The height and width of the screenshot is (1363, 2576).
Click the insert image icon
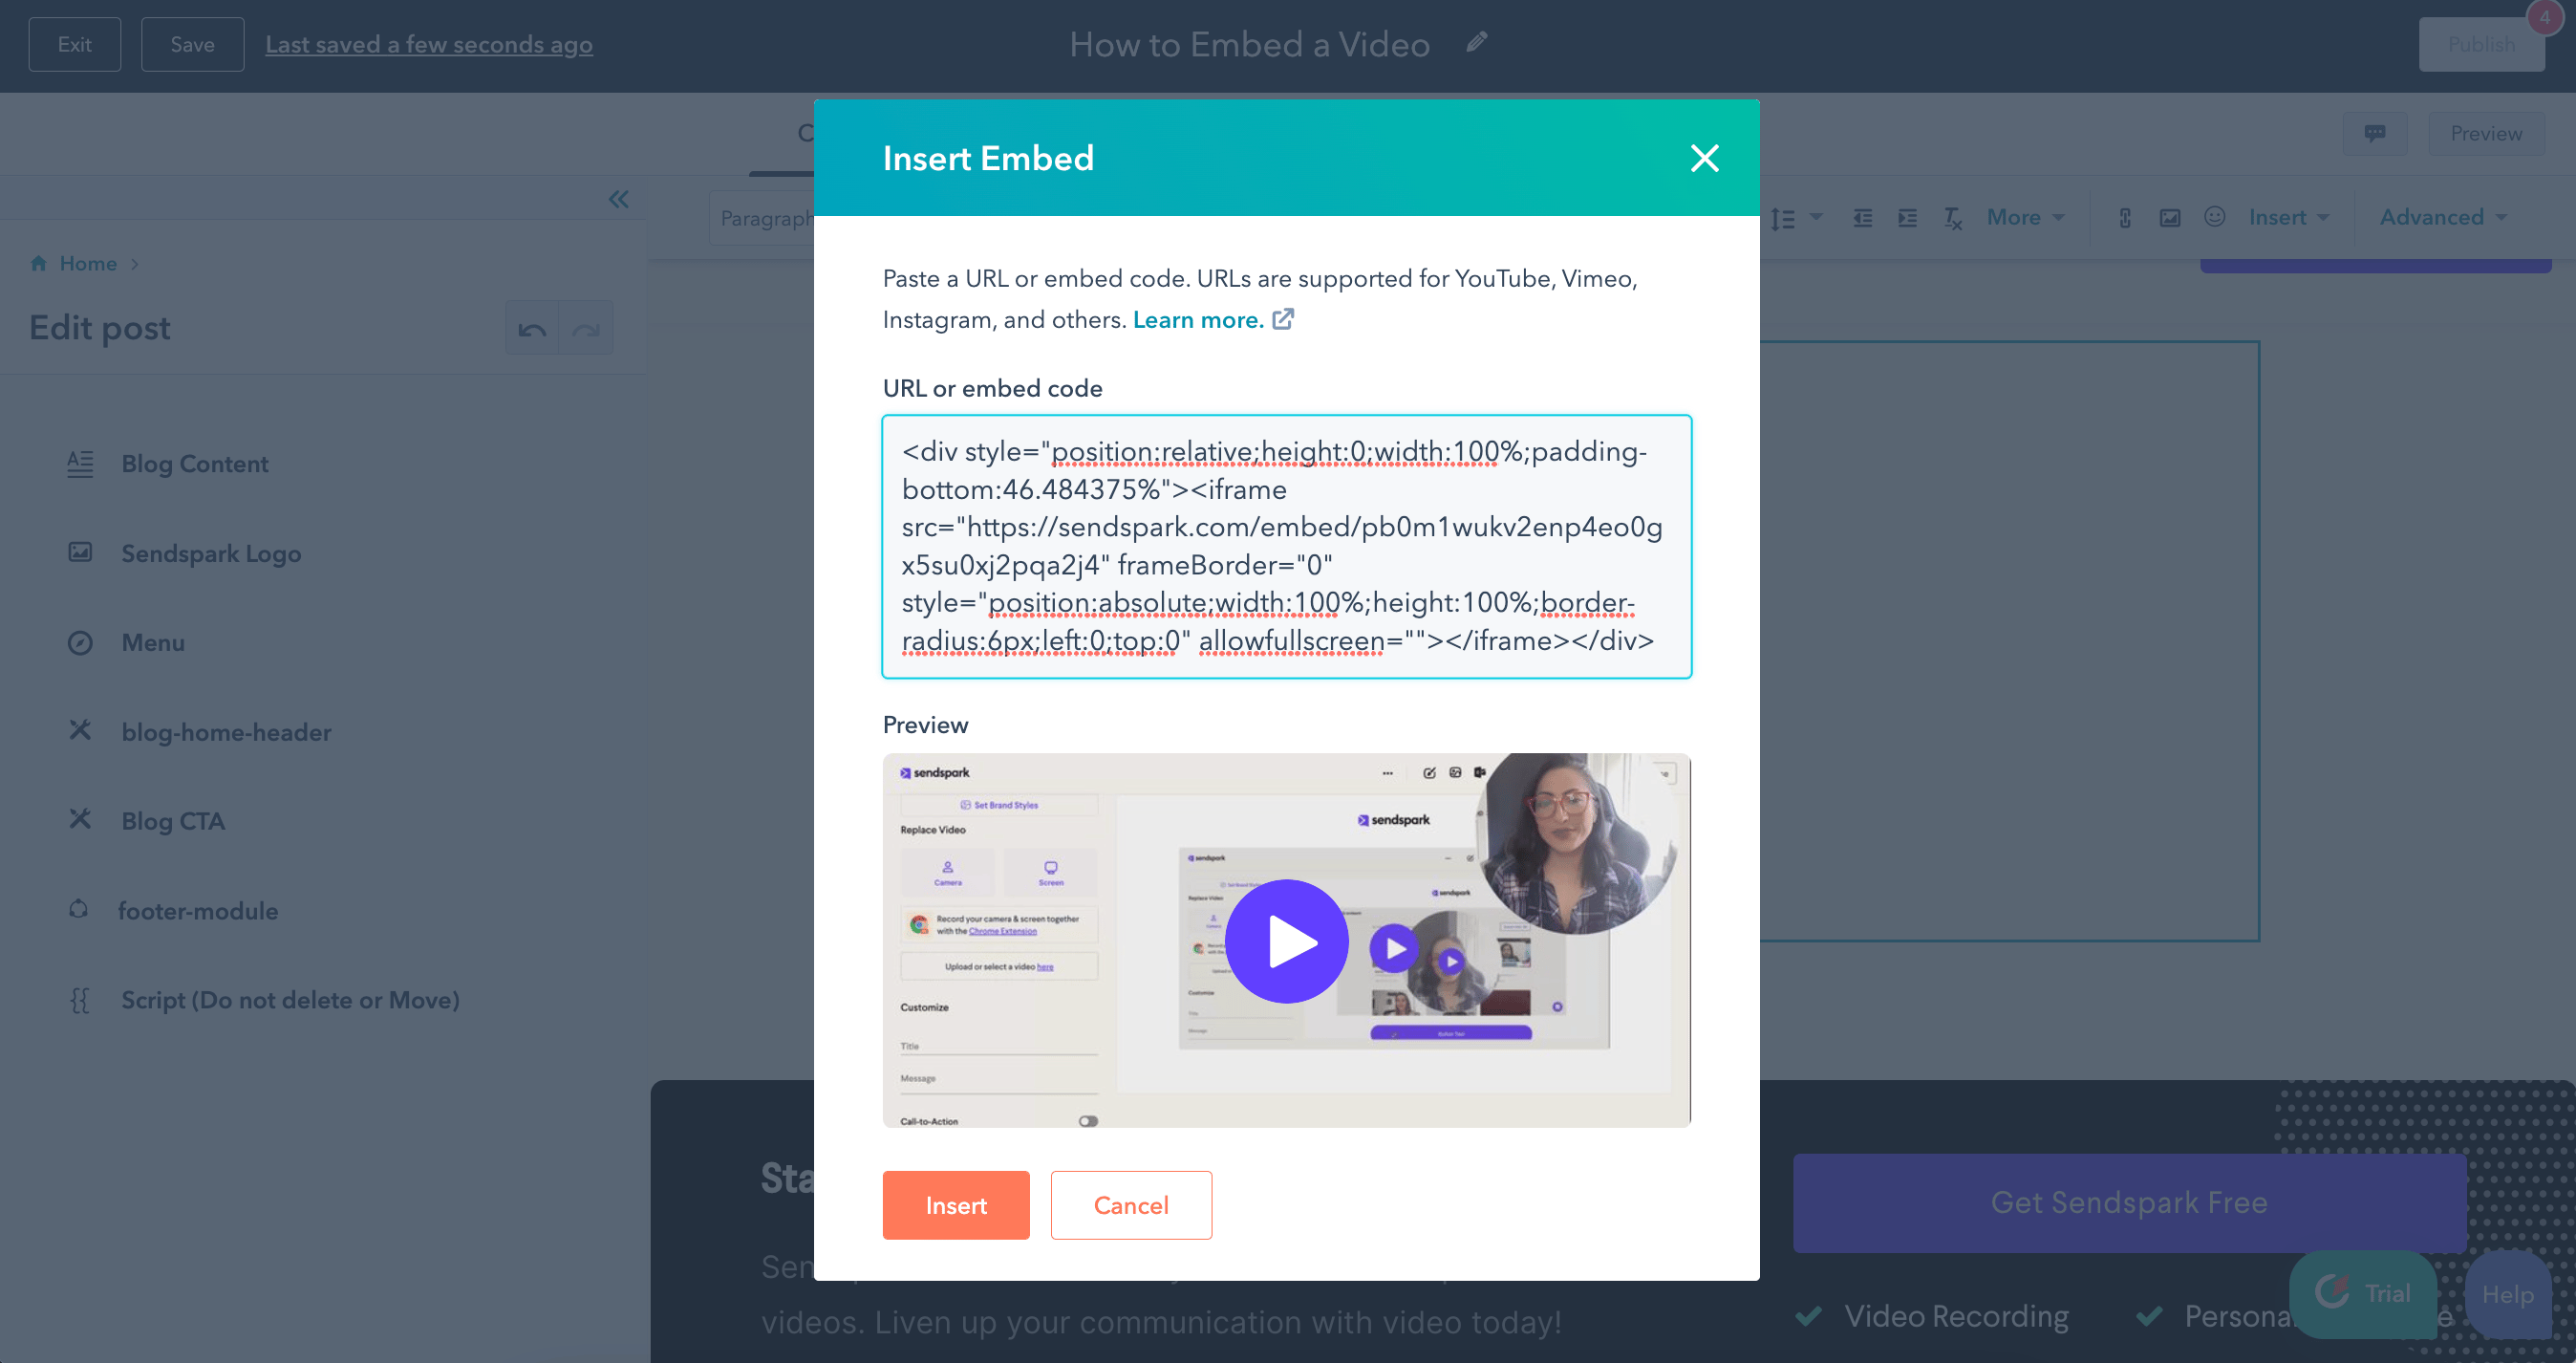[2170, 218]
